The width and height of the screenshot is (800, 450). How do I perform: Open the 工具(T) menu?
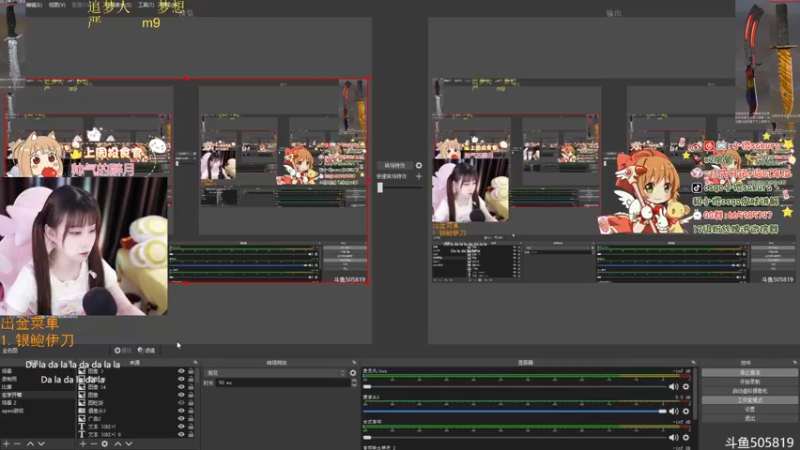146,5
